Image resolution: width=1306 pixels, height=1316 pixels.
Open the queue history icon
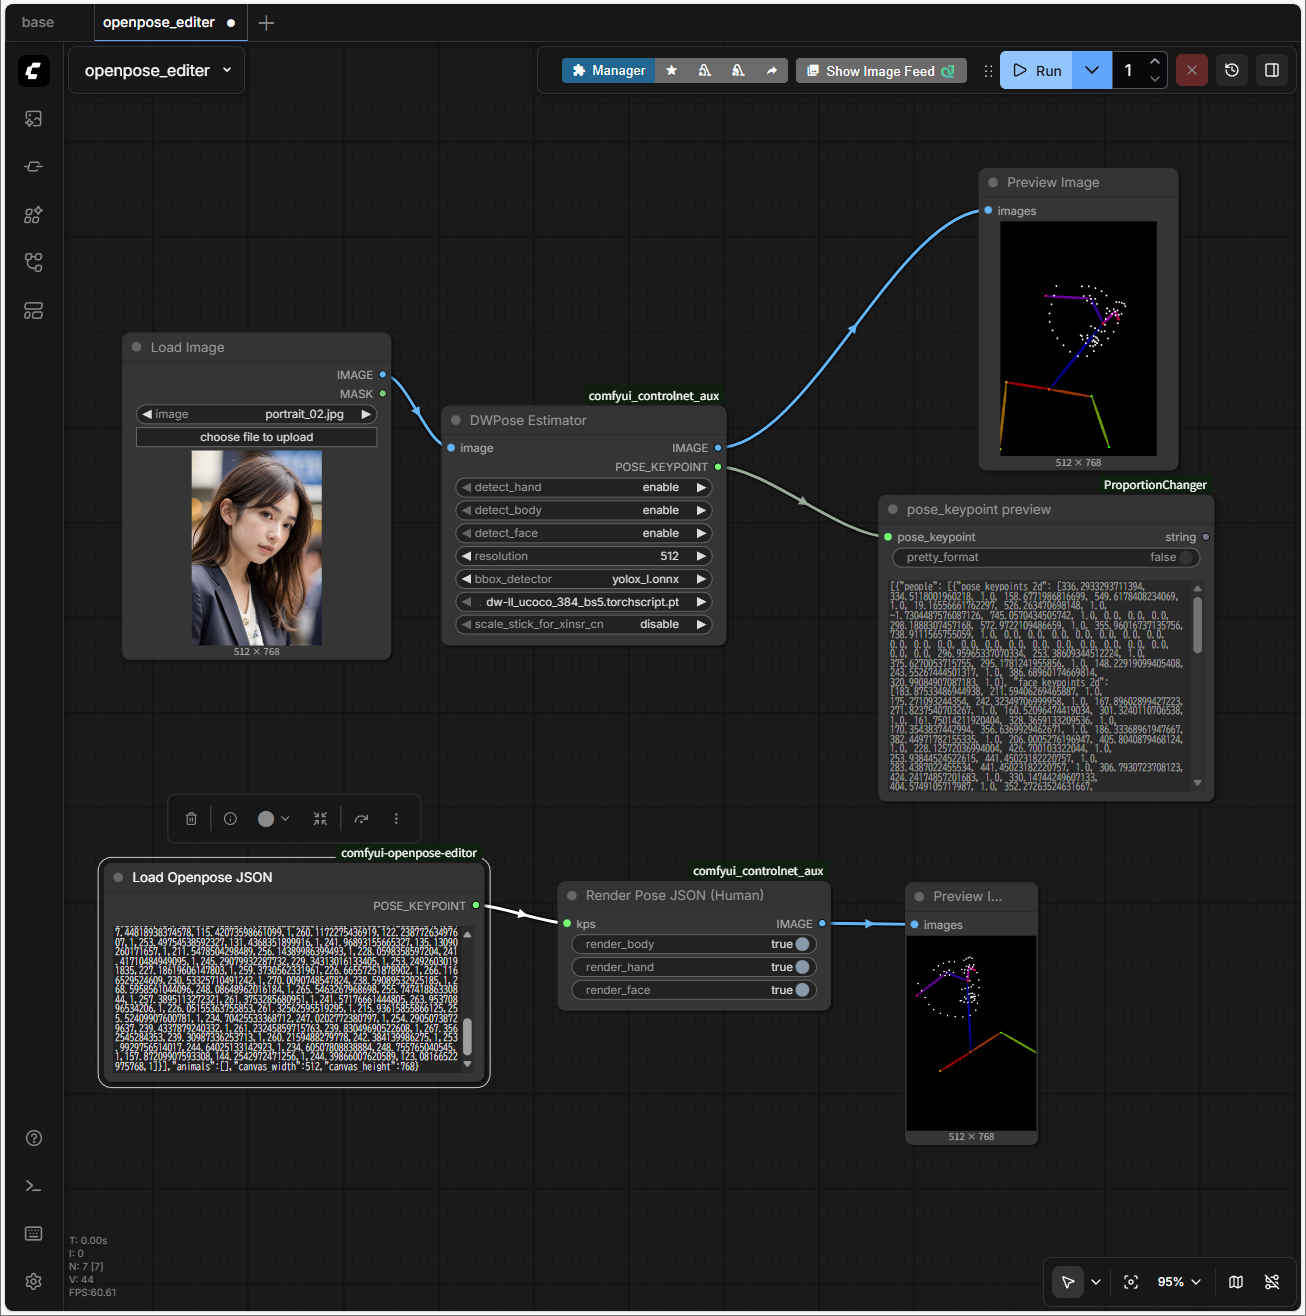point(1232,71)
